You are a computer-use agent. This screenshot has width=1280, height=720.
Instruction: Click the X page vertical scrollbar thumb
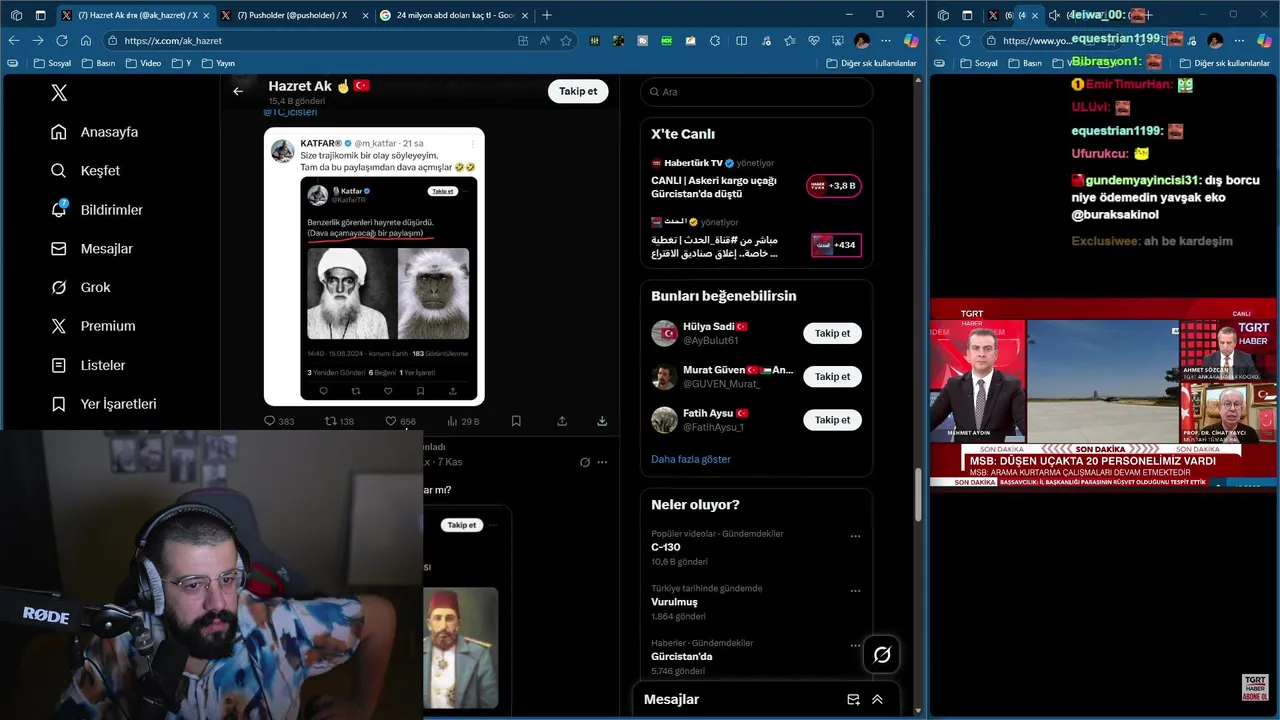click(919, 494)
